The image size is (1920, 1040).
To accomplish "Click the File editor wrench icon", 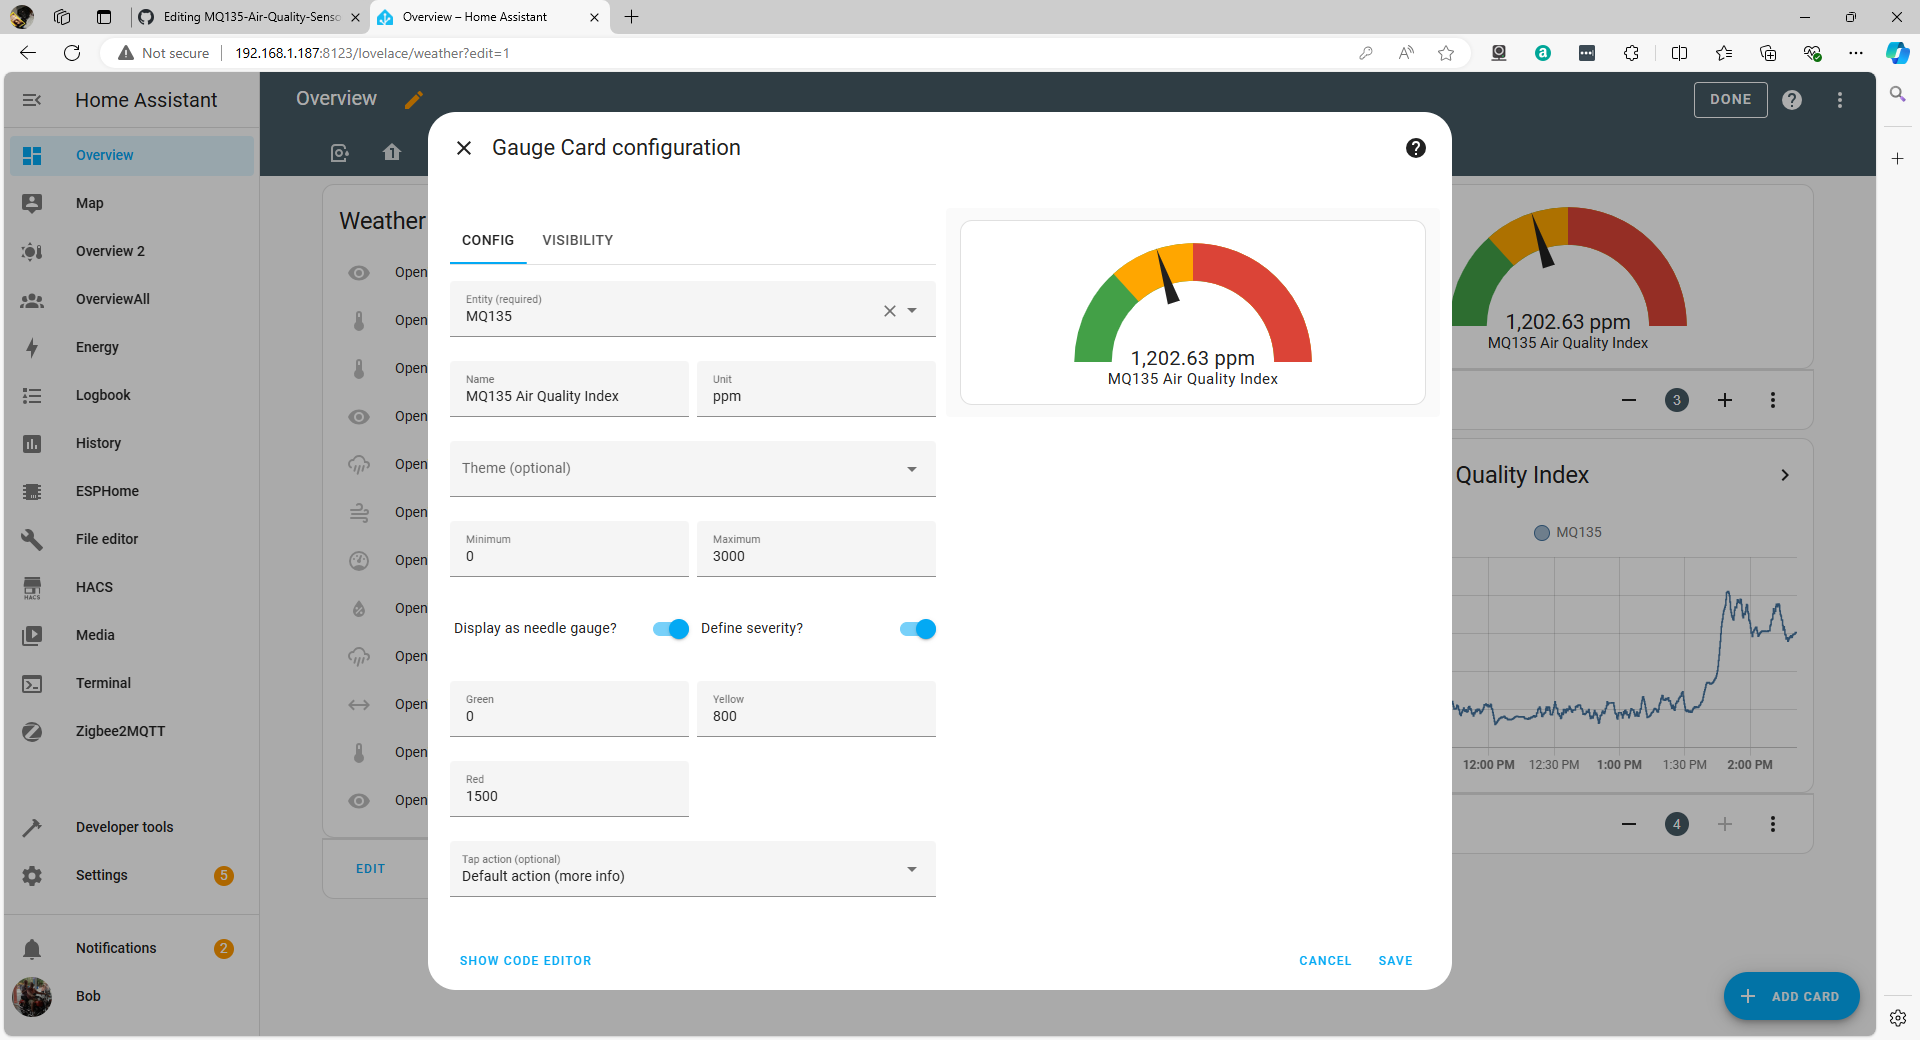I will 32,540.
